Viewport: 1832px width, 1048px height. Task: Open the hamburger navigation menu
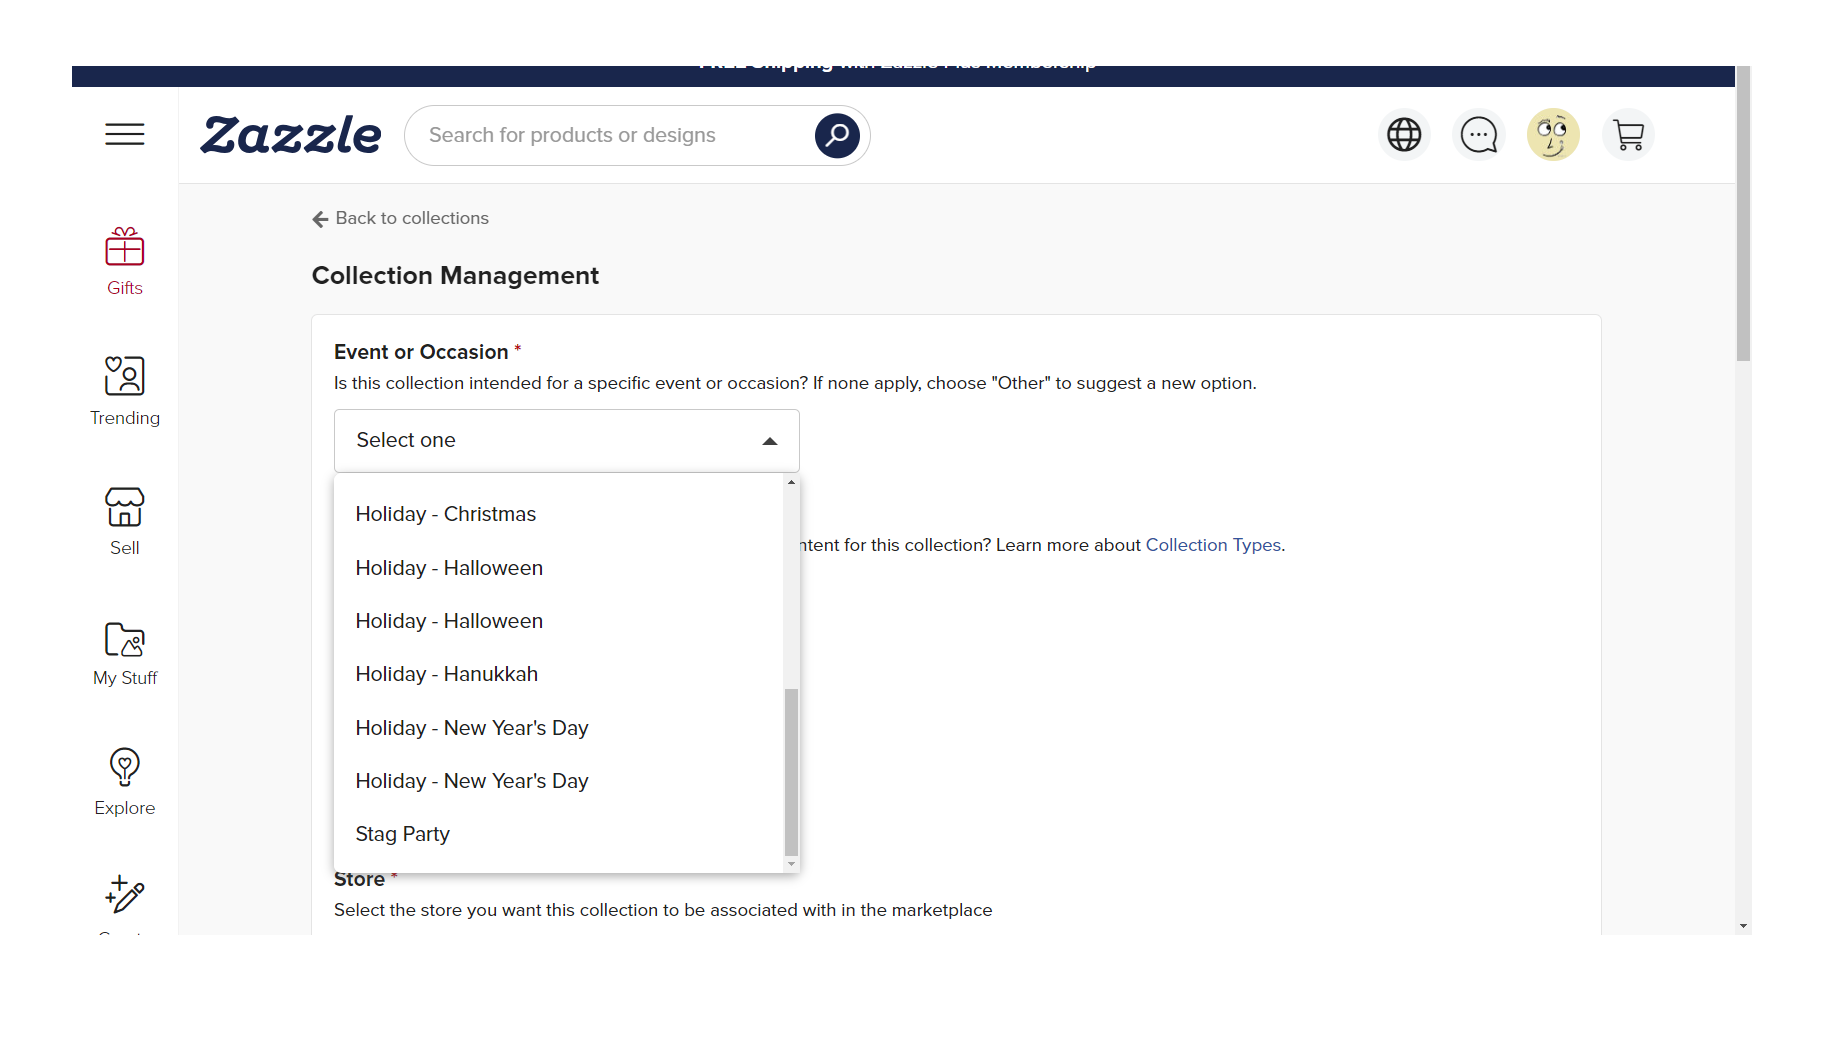coord(125,134)
